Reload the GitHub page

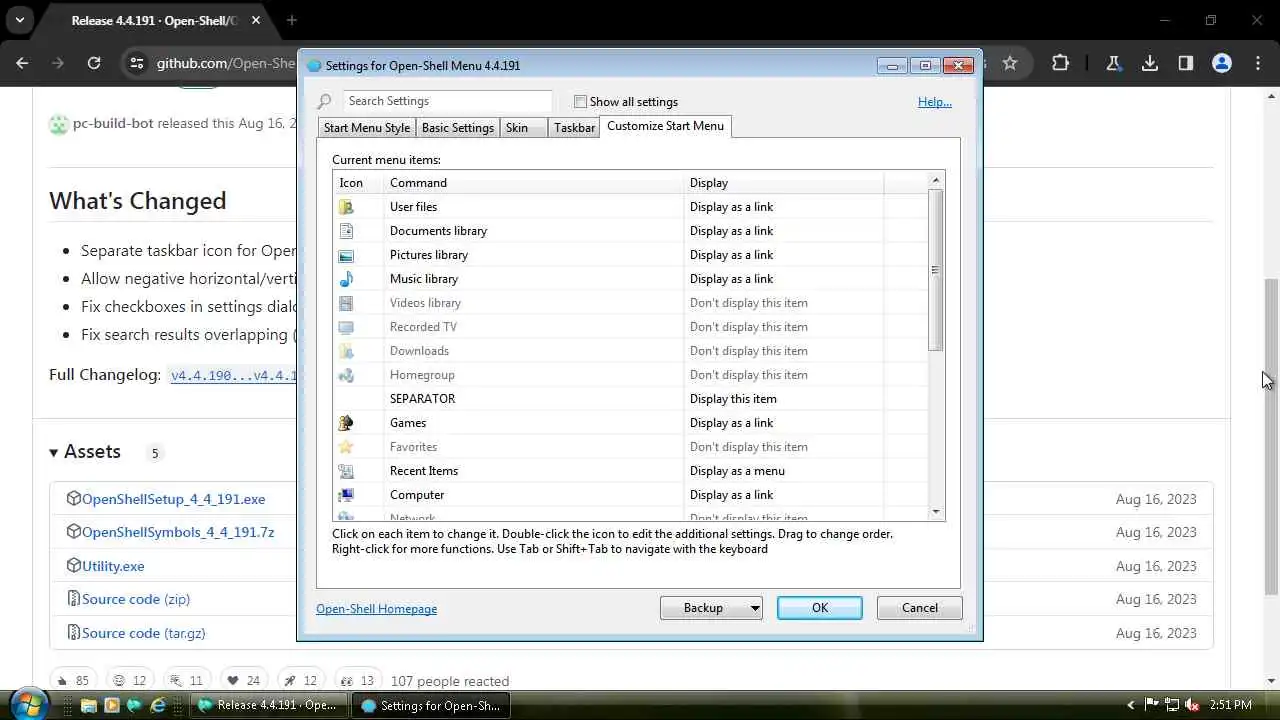[x=94, y=63]
